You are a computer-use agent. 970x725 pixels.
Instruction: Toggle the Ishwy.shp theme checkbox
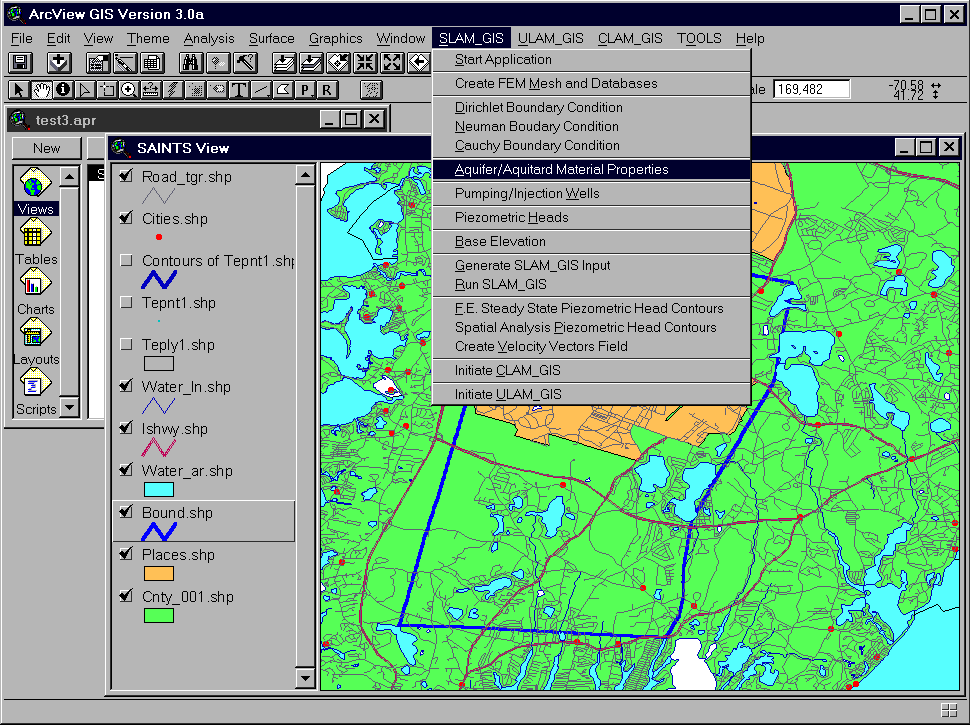coord(126,429)
